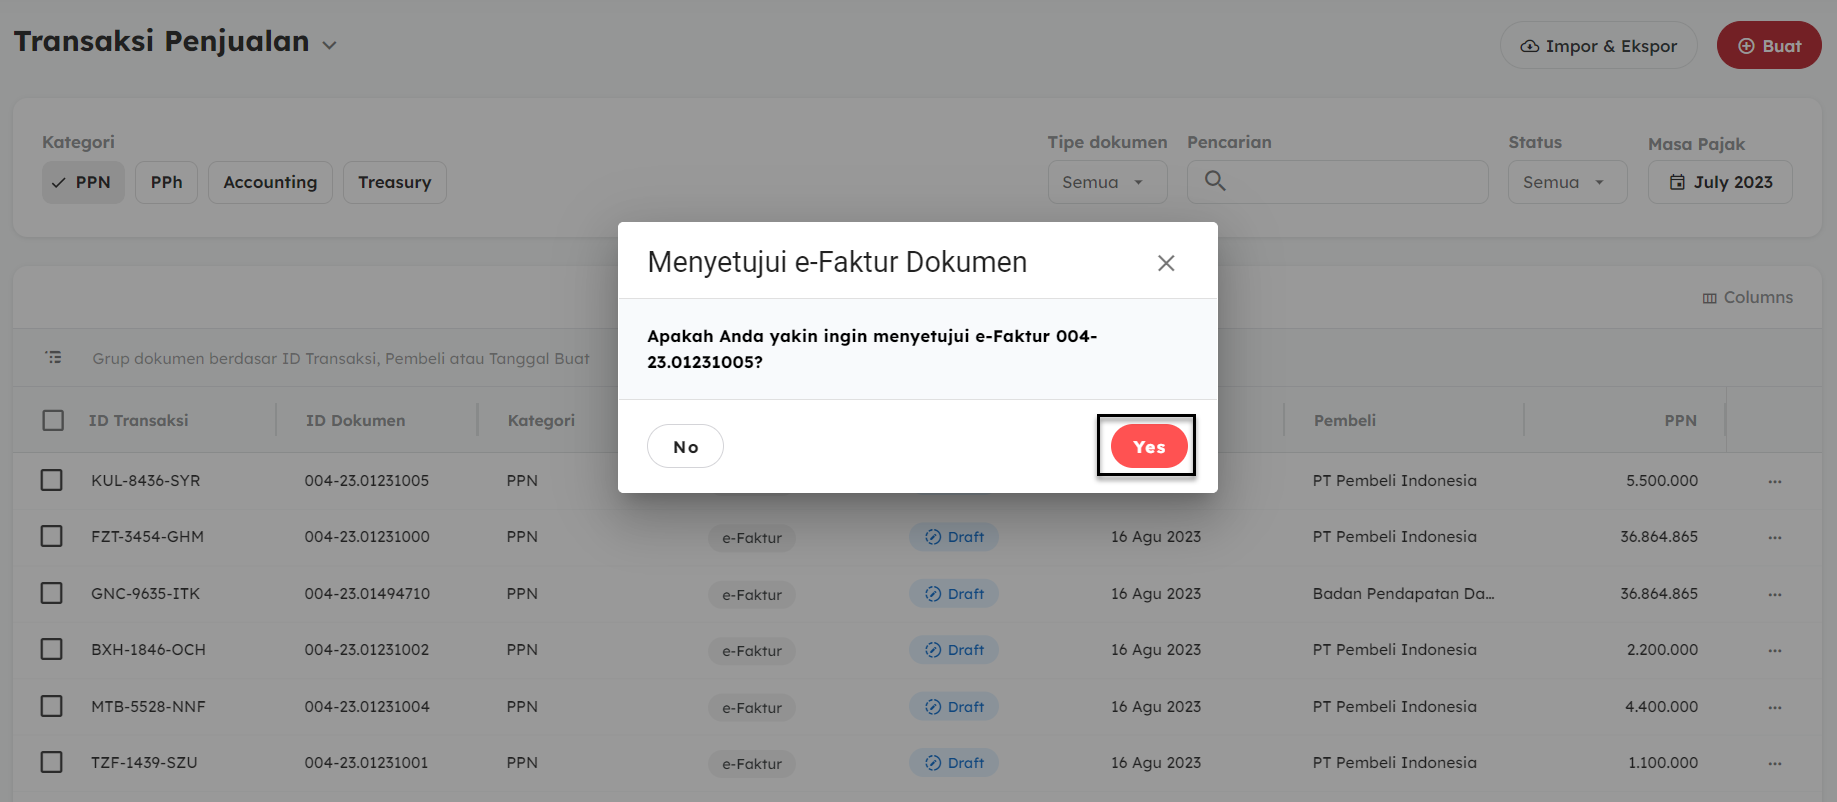The width and height of the screenshot is (1837, 802).
Task: Toggle the select-all header checkbox
Action: coord(53,420)
